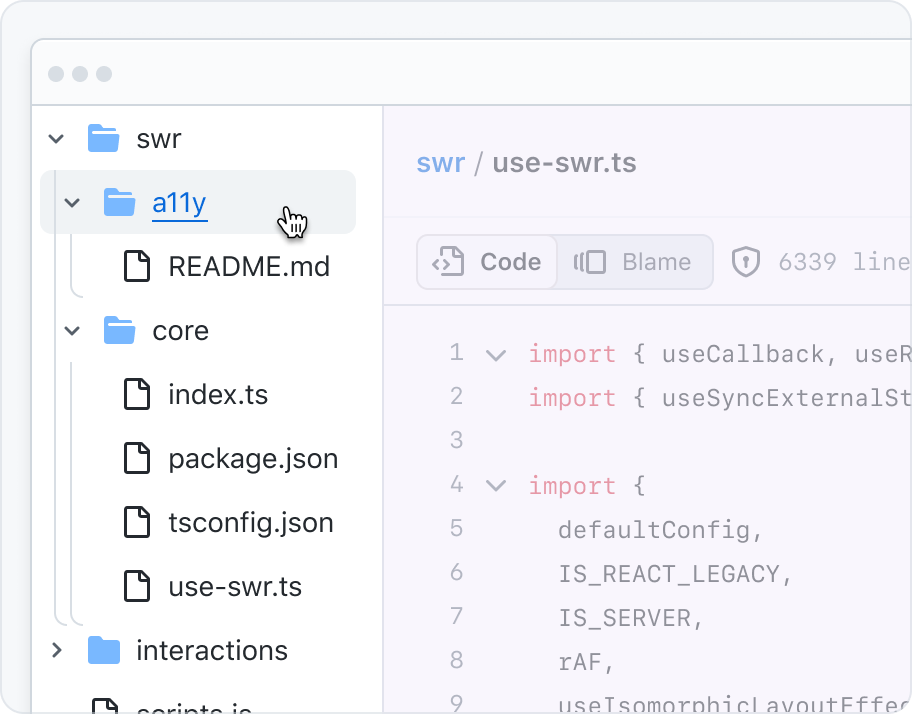Viewport: 912px width, 714px height.
Task: Select line number 7
Action: coord(457,616)
